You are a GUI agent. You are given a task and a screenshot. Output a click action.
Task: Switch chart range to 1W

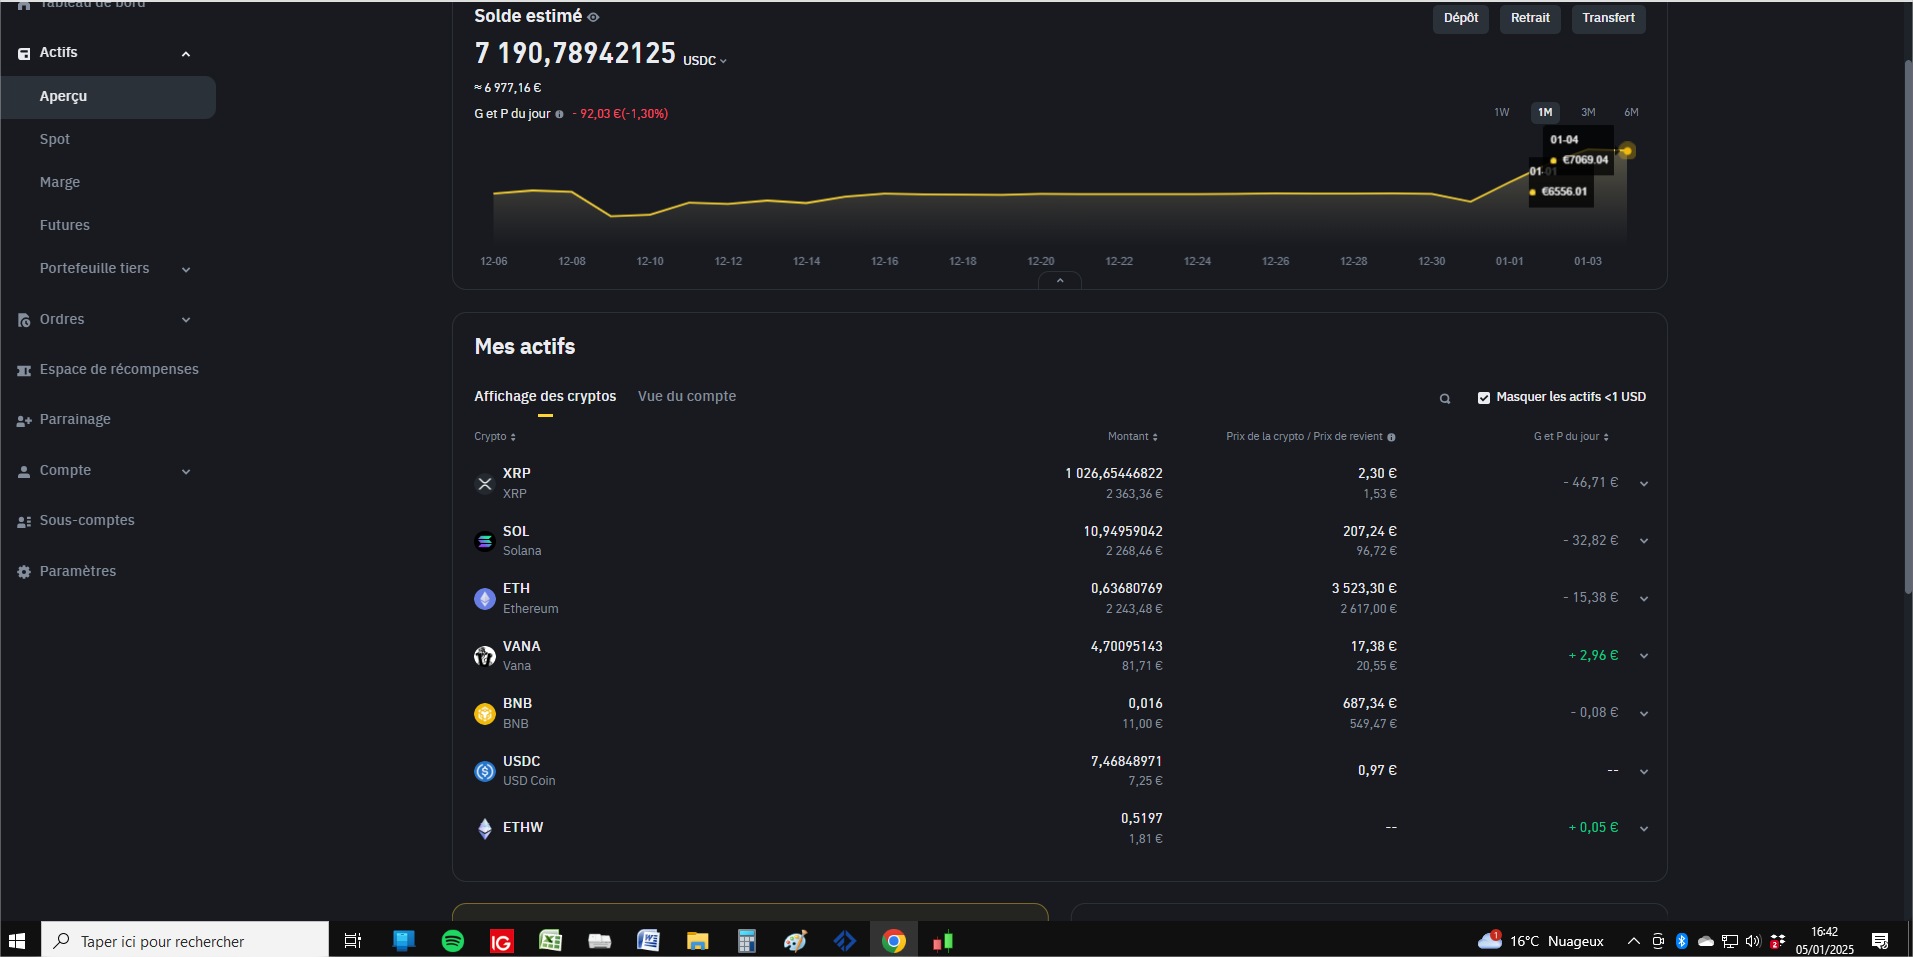[x=1502, y=113]
